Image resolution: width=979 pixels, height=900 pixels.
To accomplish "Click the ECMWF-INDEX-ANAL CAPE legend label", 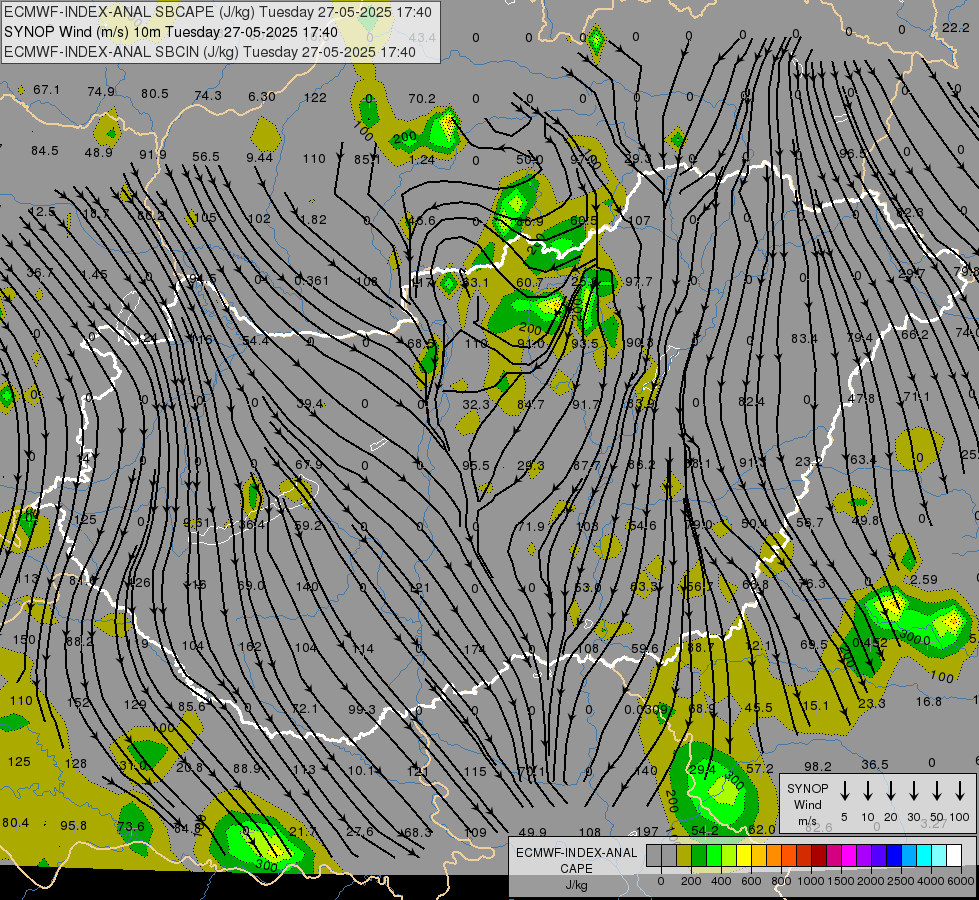I will point(576,860).
